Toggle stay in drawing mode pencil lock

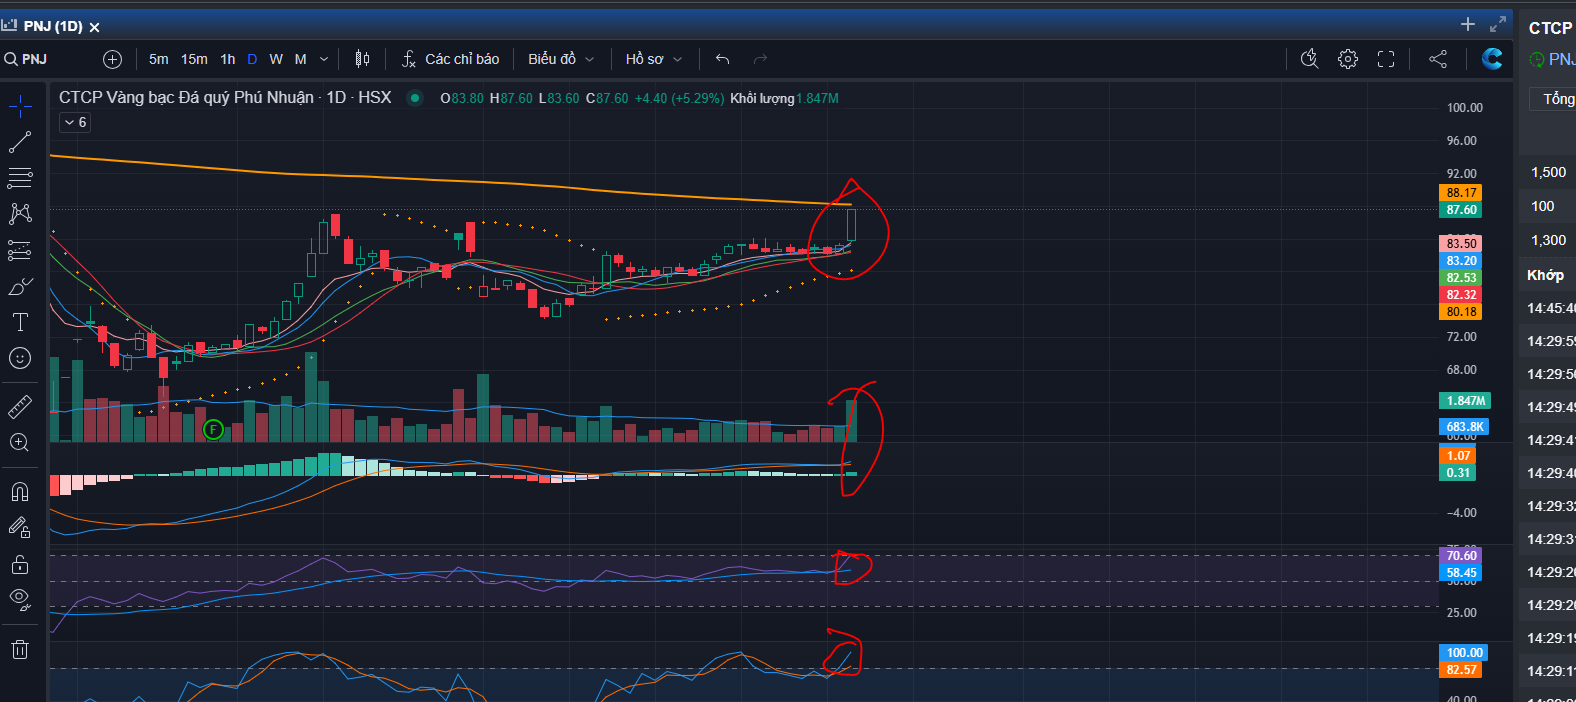coord(20,528)
